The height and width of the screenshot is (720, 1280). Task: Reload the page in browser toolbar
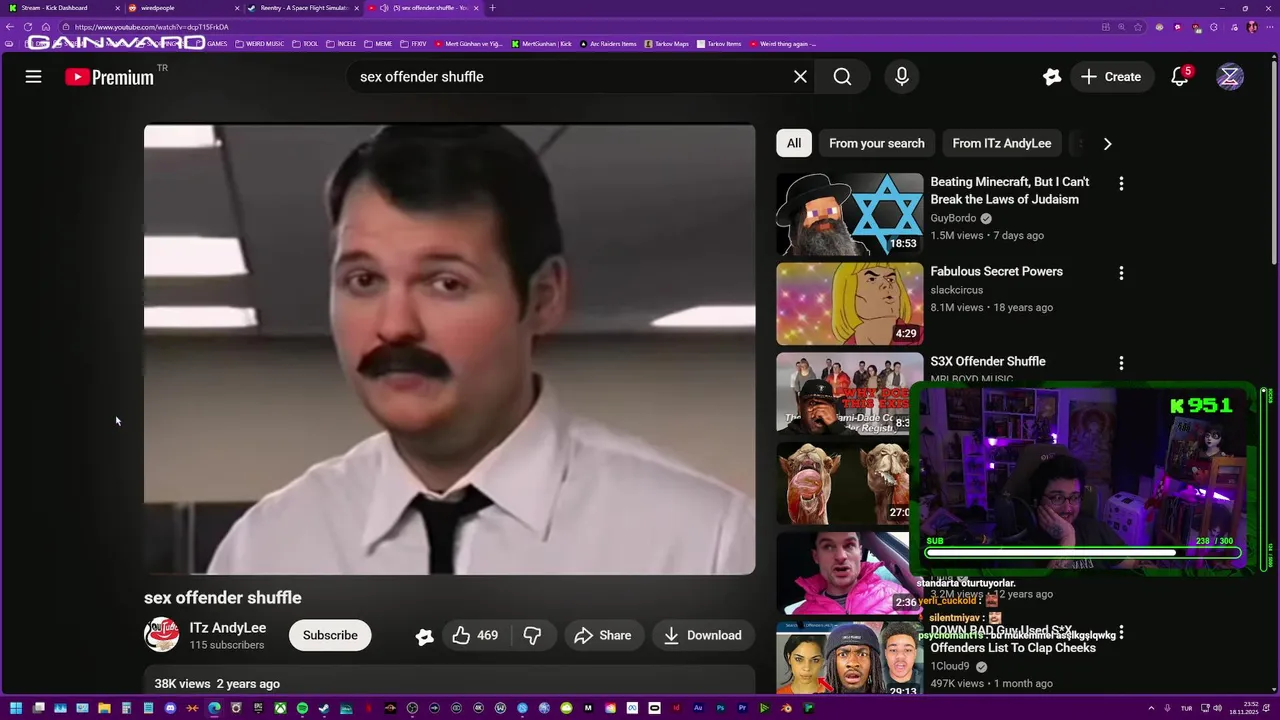[28, 27]
